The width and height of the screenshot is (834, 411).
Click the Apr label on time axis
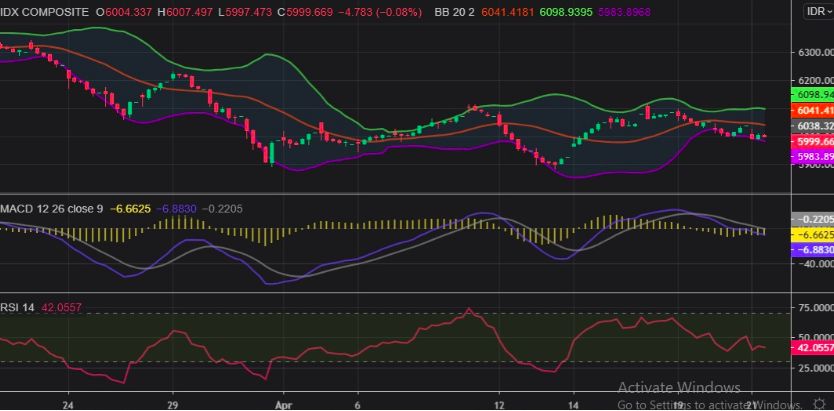284,404
